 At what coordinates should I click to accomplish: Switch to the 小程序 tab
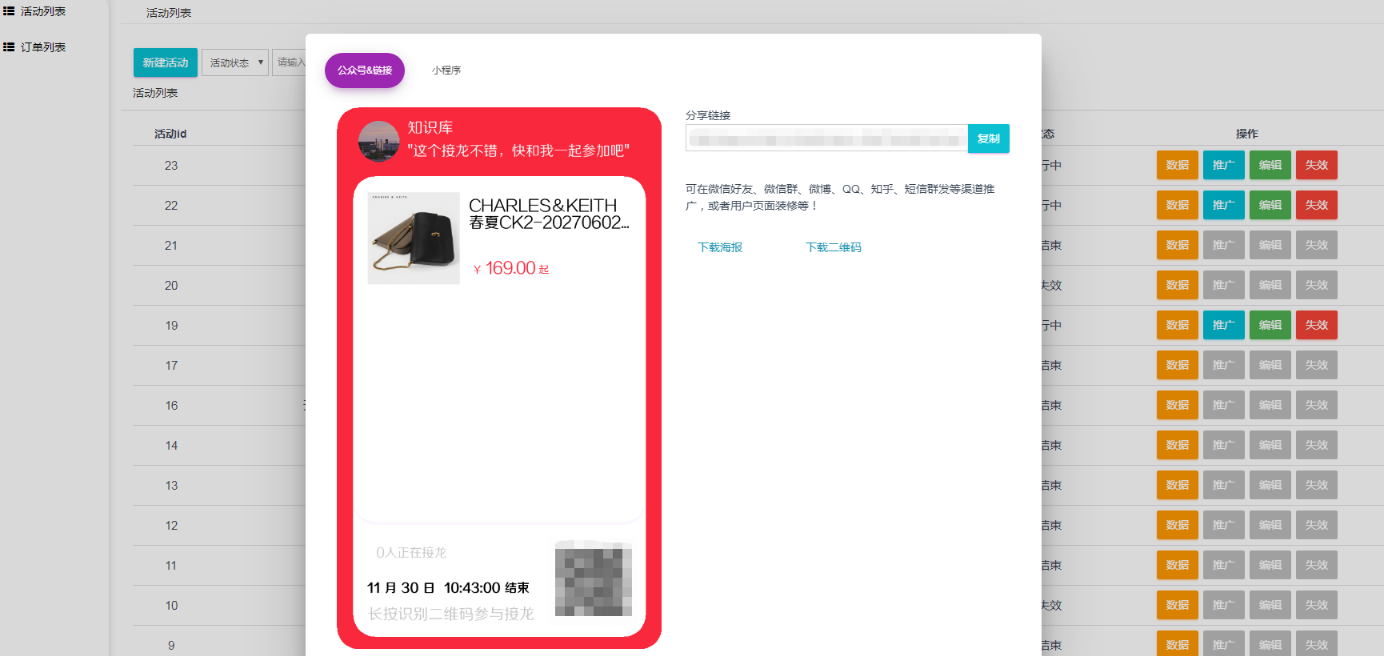tap(446, 71)
